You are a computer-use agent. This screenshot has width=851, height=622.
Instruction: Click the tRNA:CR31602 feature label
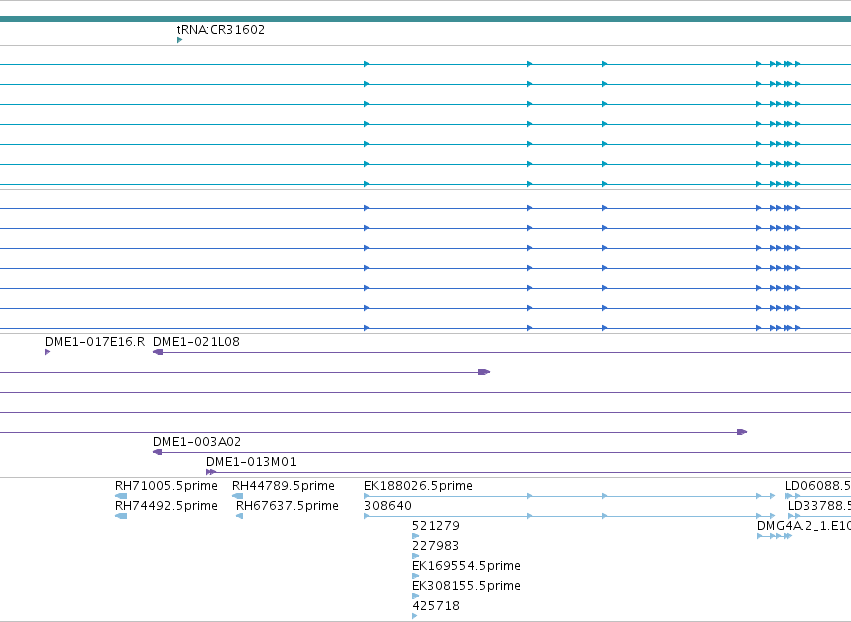[x=221, y=30]
